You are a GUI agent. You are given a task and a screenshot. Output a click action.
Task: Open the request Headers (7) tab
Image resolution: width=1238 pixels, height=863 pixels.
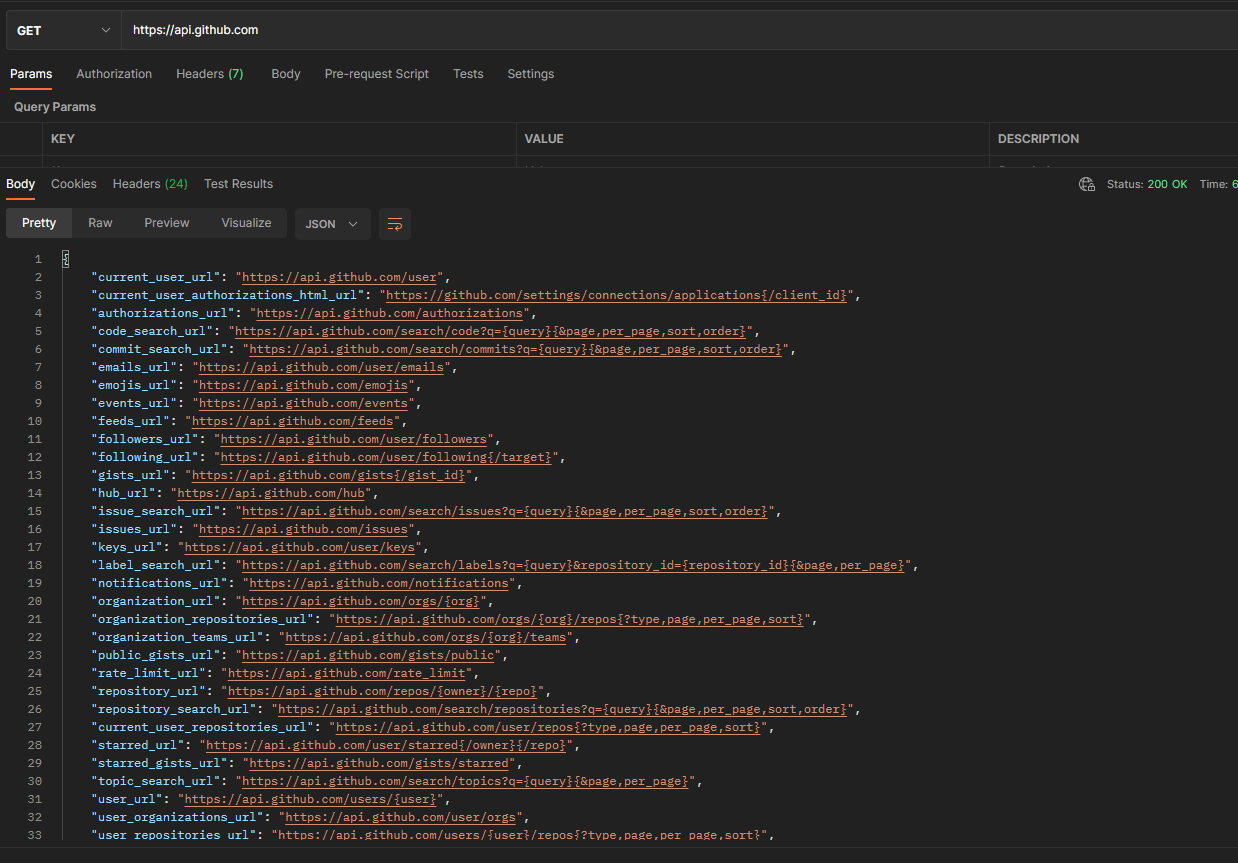tap(210, 74)
